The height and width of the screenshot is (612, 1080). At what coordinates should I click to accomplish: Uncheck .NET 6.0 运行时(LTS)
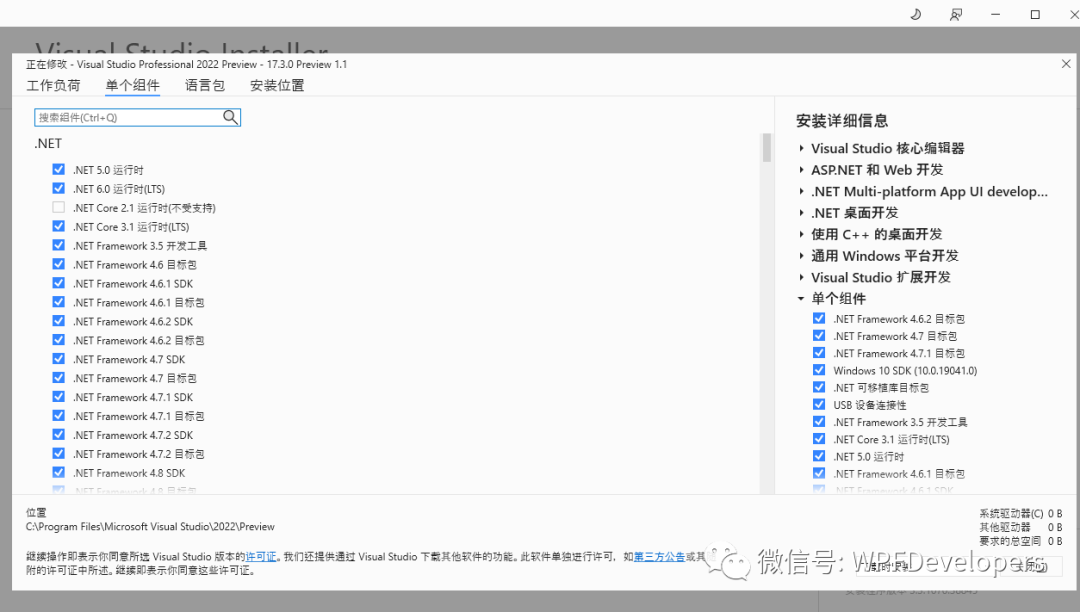[x=59, y=188]
